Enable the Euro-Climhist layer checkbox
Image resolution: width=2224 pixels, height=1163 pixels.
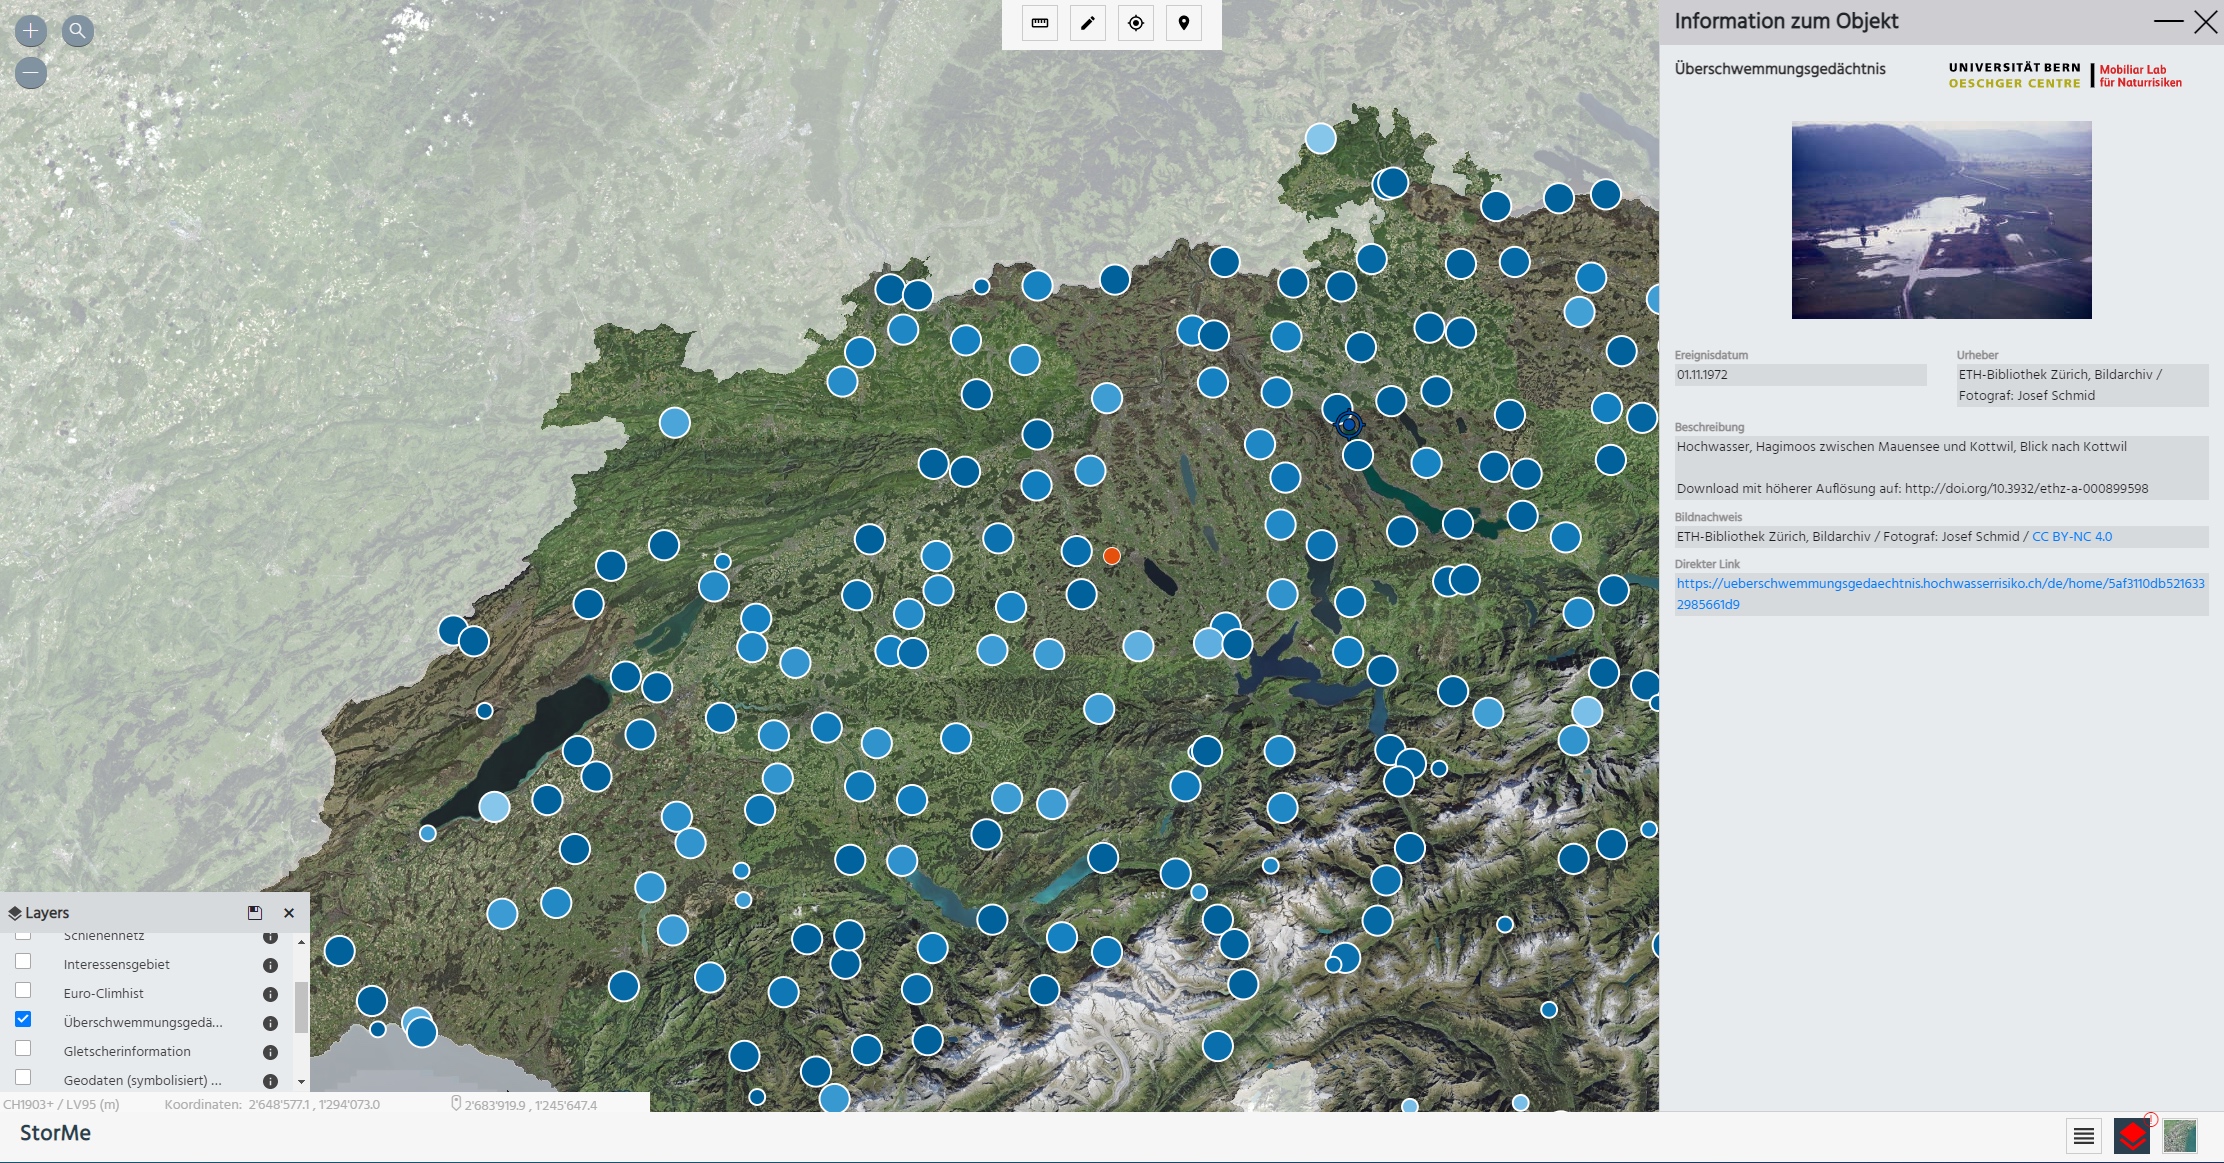(x=23, y=990)
